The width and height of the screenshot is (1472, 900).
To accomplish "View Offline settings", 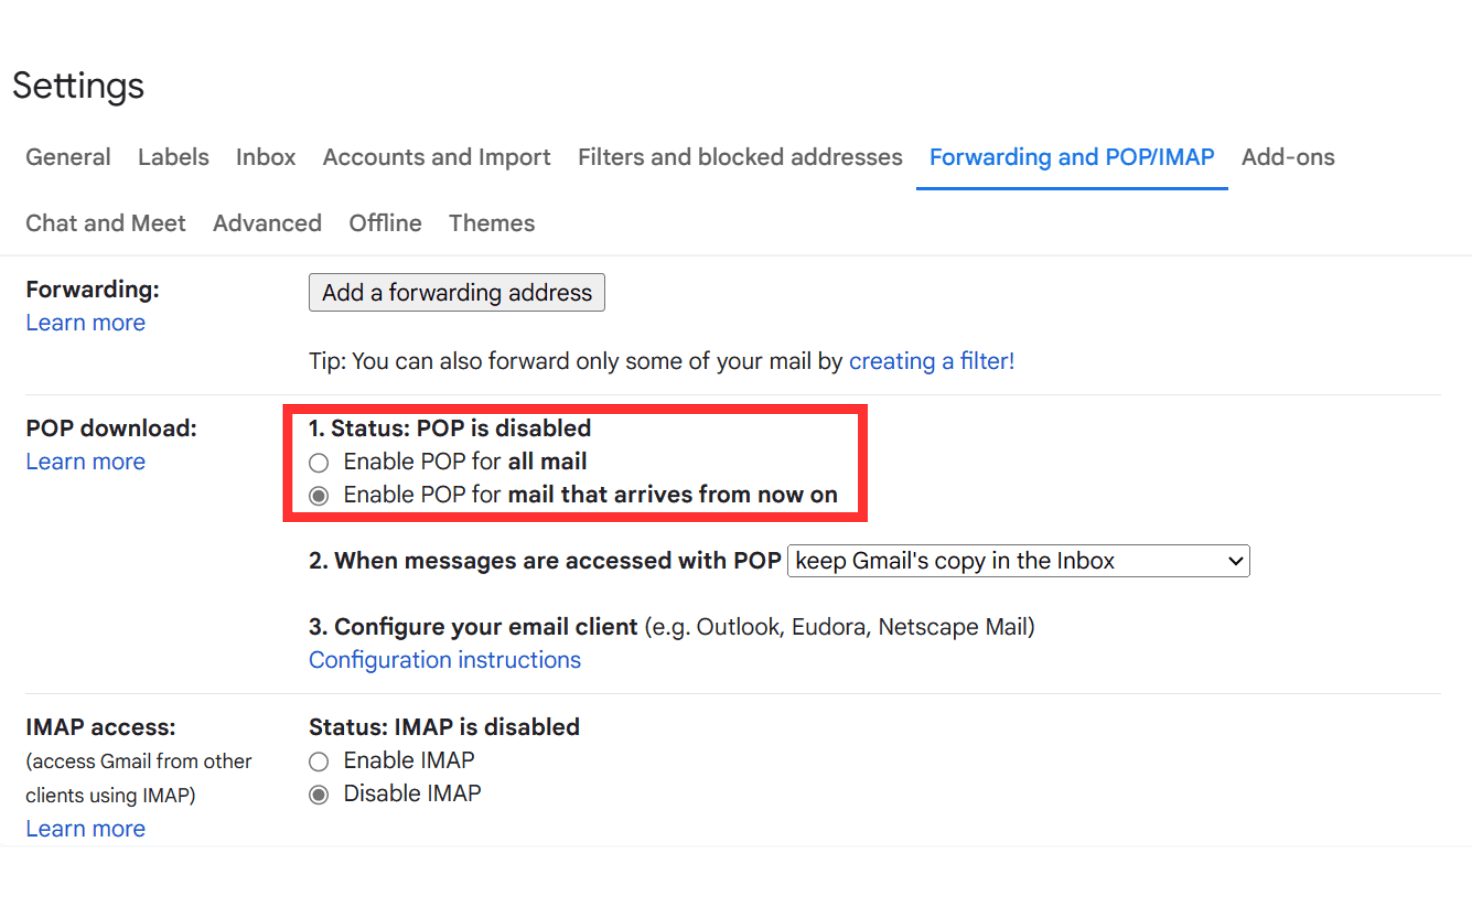I will 384,223.
